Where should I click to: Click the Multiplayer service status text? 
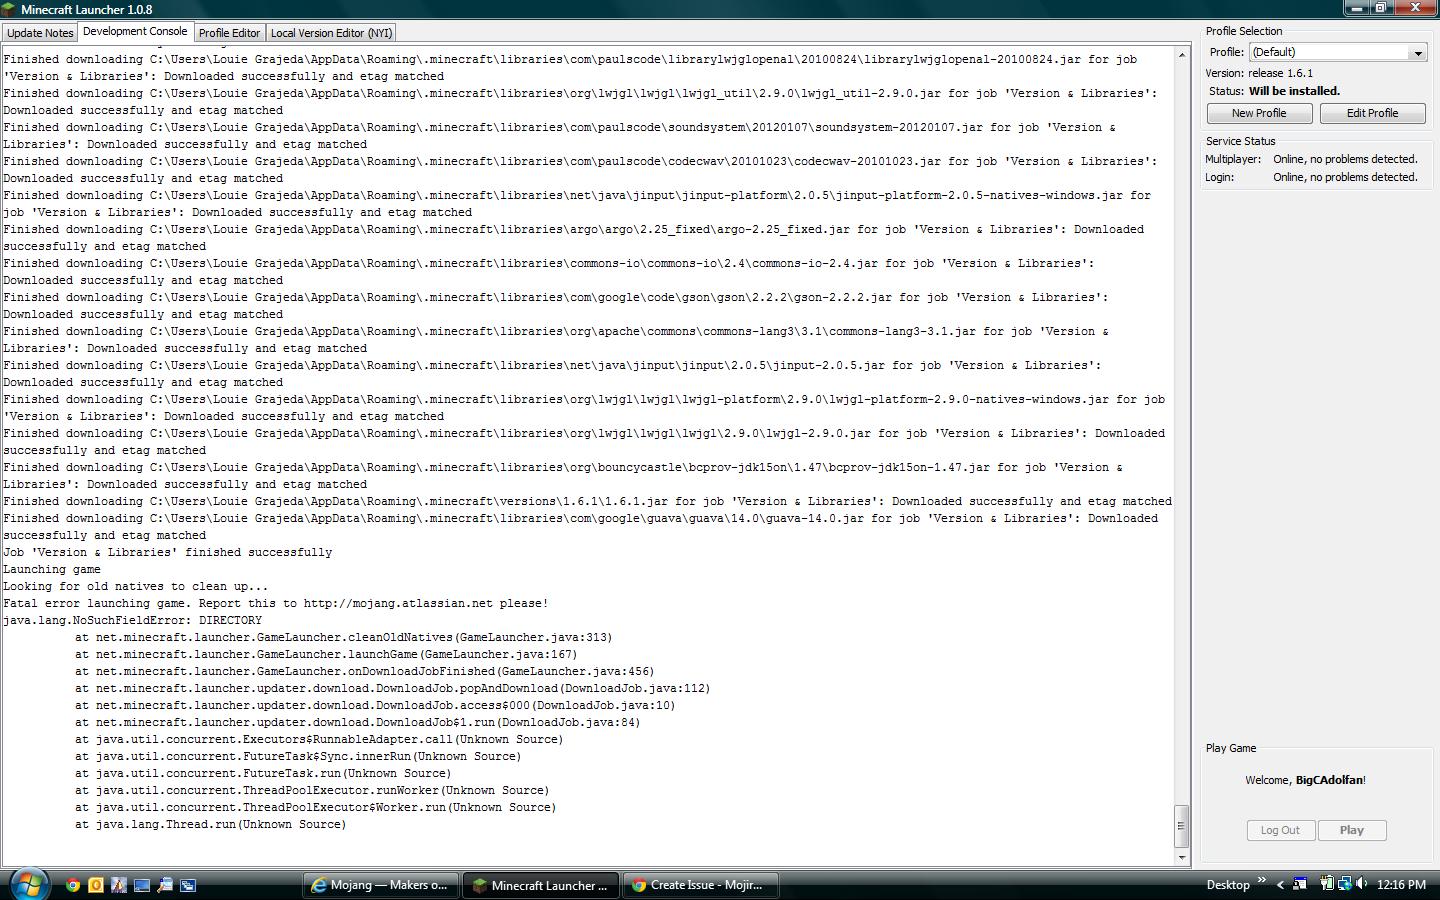pyautogui.click(x=1345, y=159)
